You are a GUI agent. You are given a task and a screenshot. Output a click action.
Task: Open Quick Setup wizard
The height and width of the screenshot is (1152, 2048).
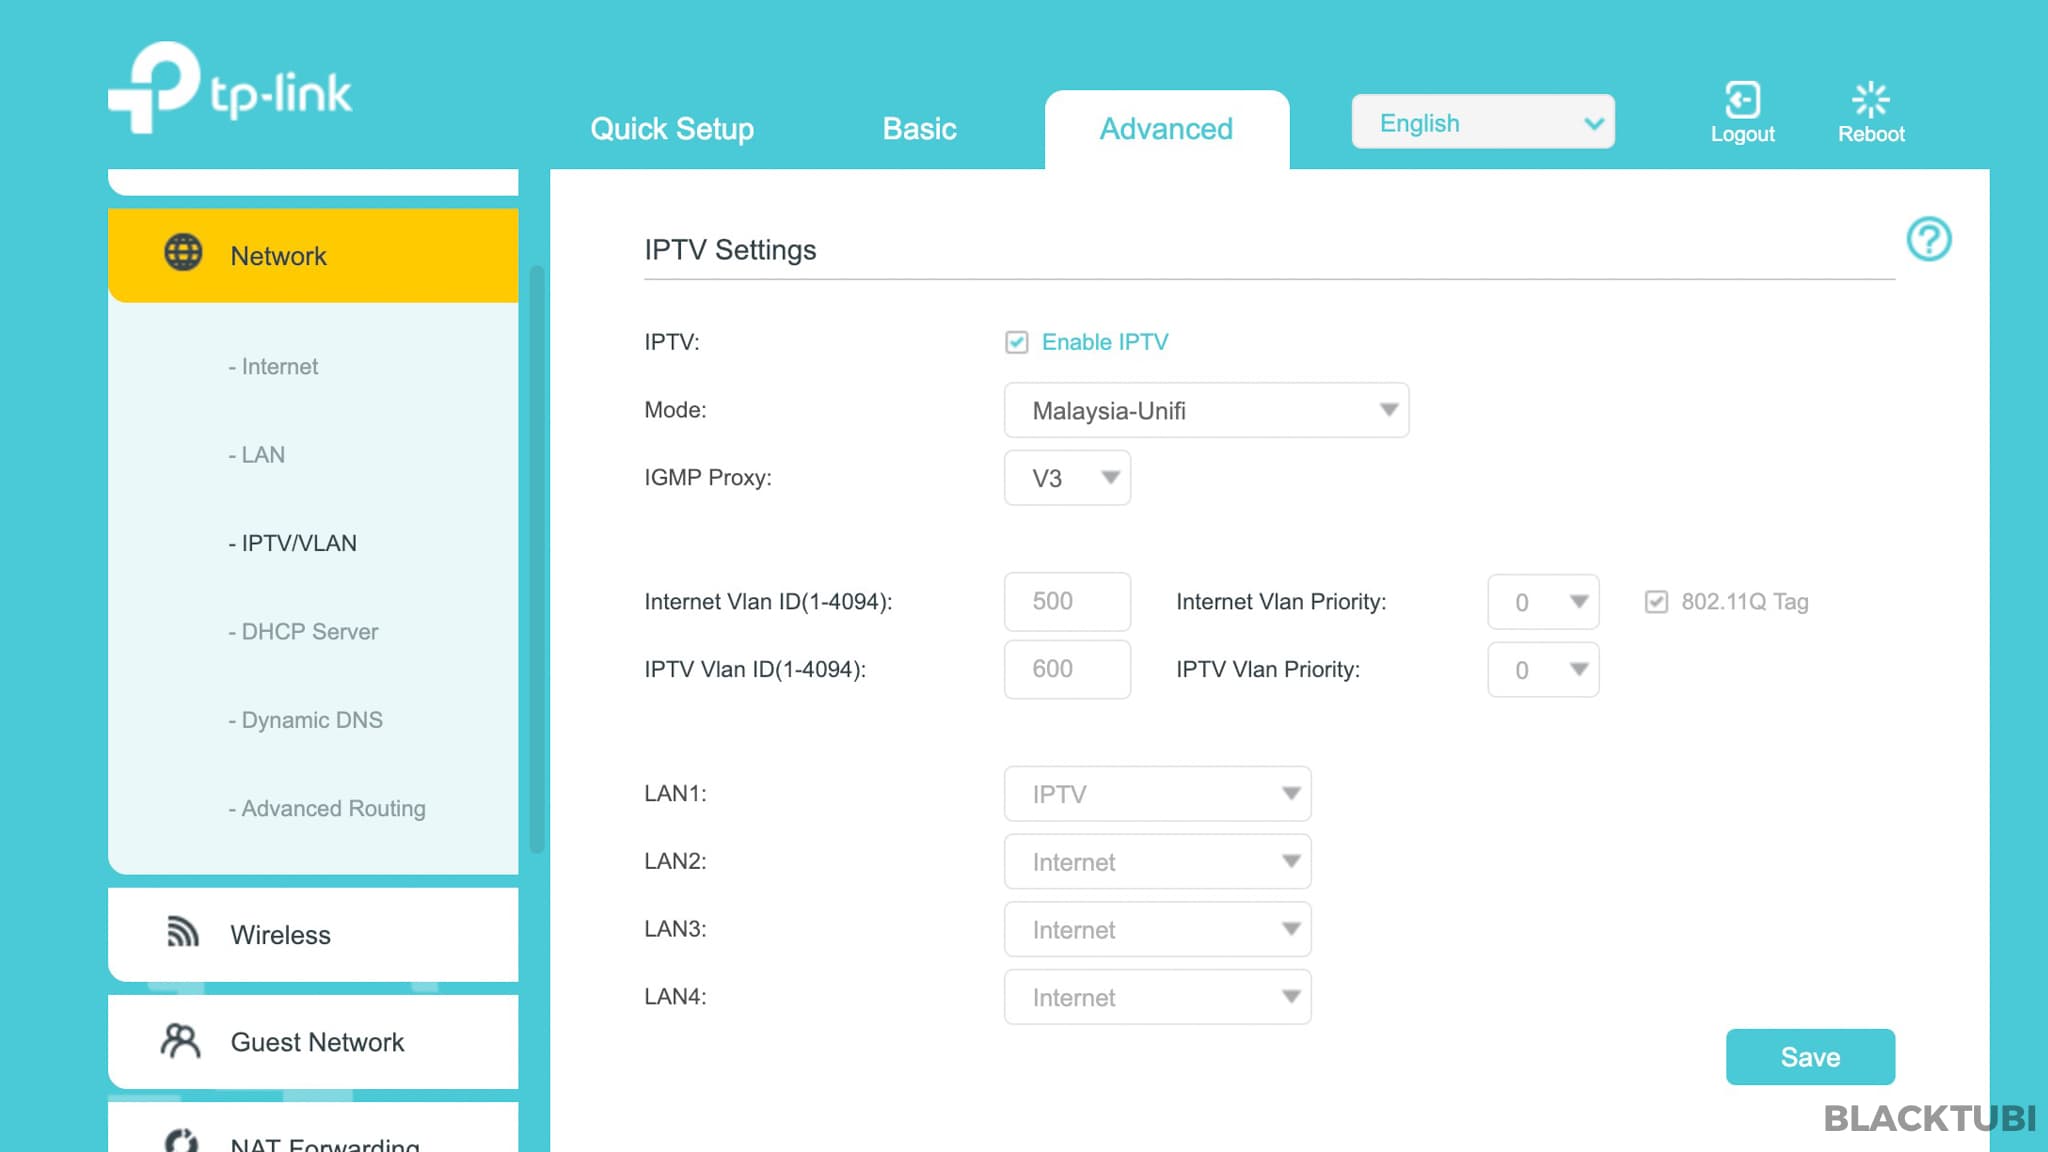pyautogui.click(x=671, y=128)
